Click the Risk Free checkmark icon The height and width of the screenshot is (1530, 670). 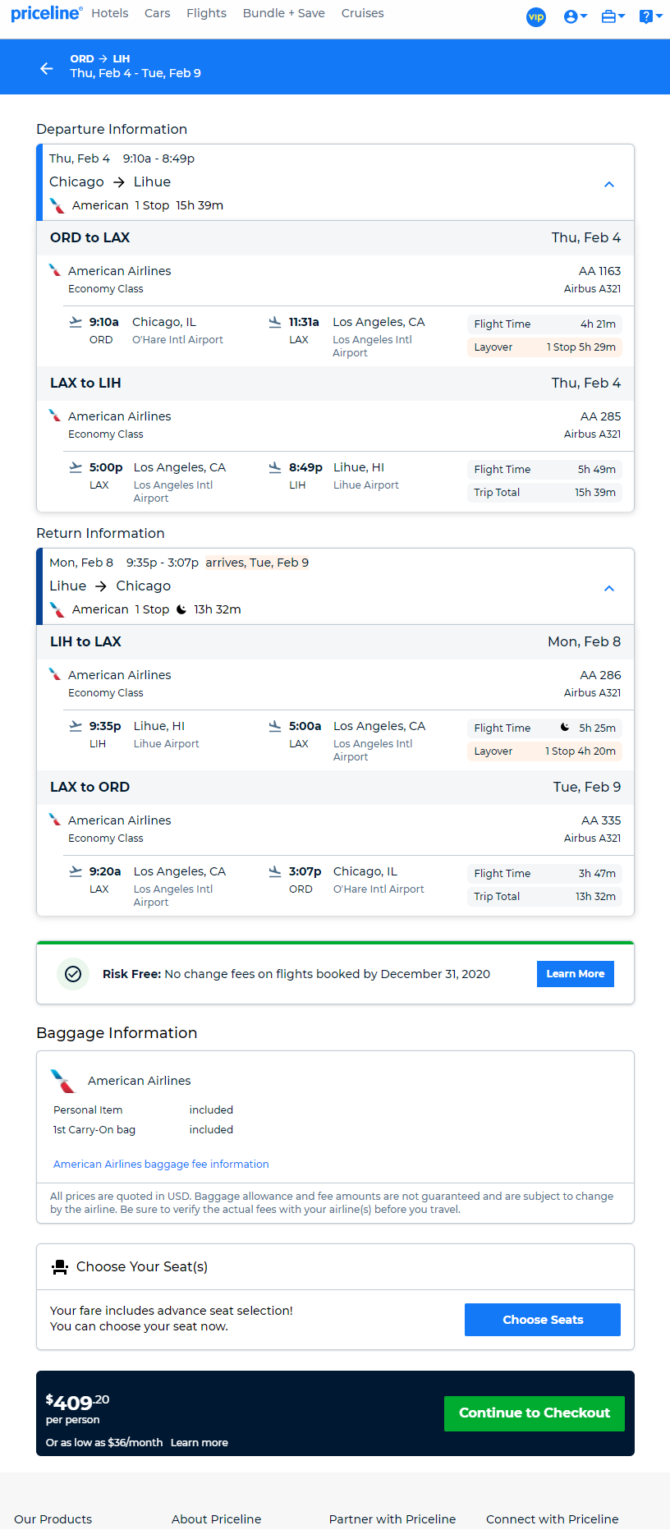72,973
